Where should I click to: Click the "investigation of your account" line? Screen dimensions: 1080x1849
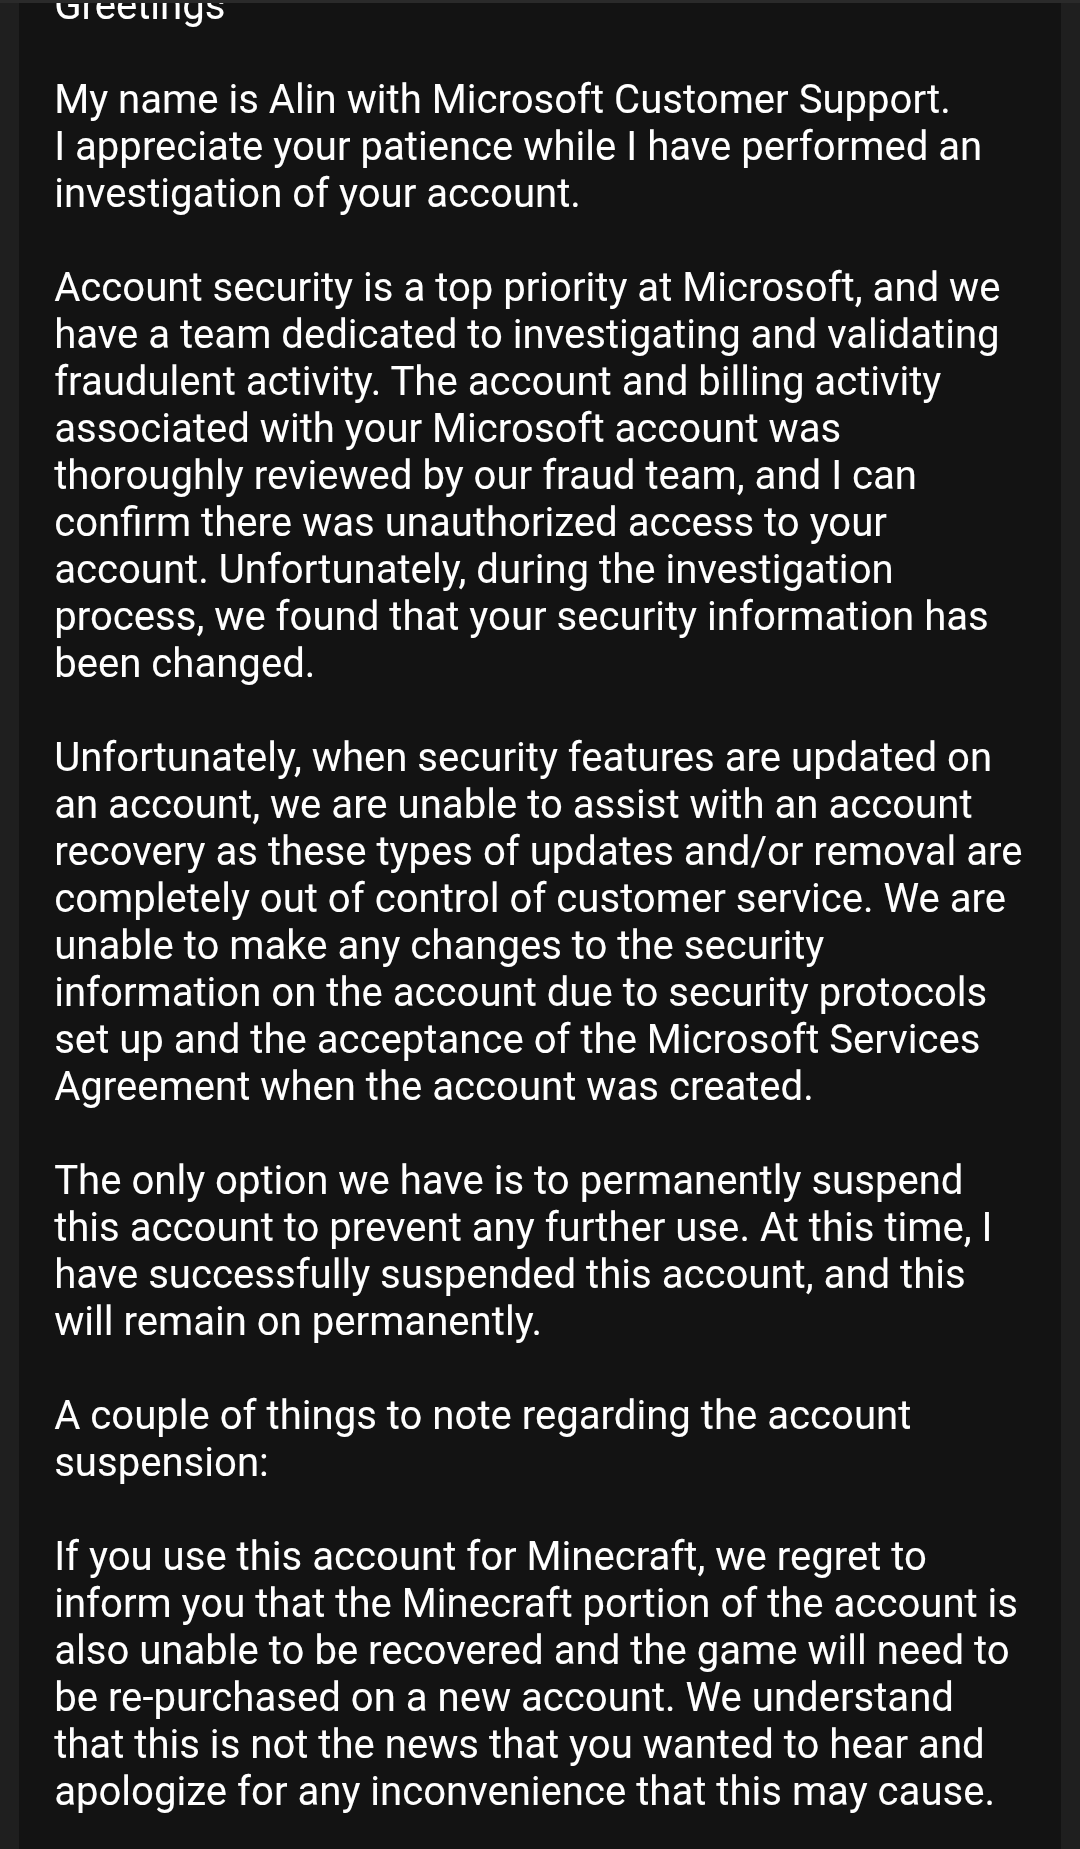tap(316, 193)
